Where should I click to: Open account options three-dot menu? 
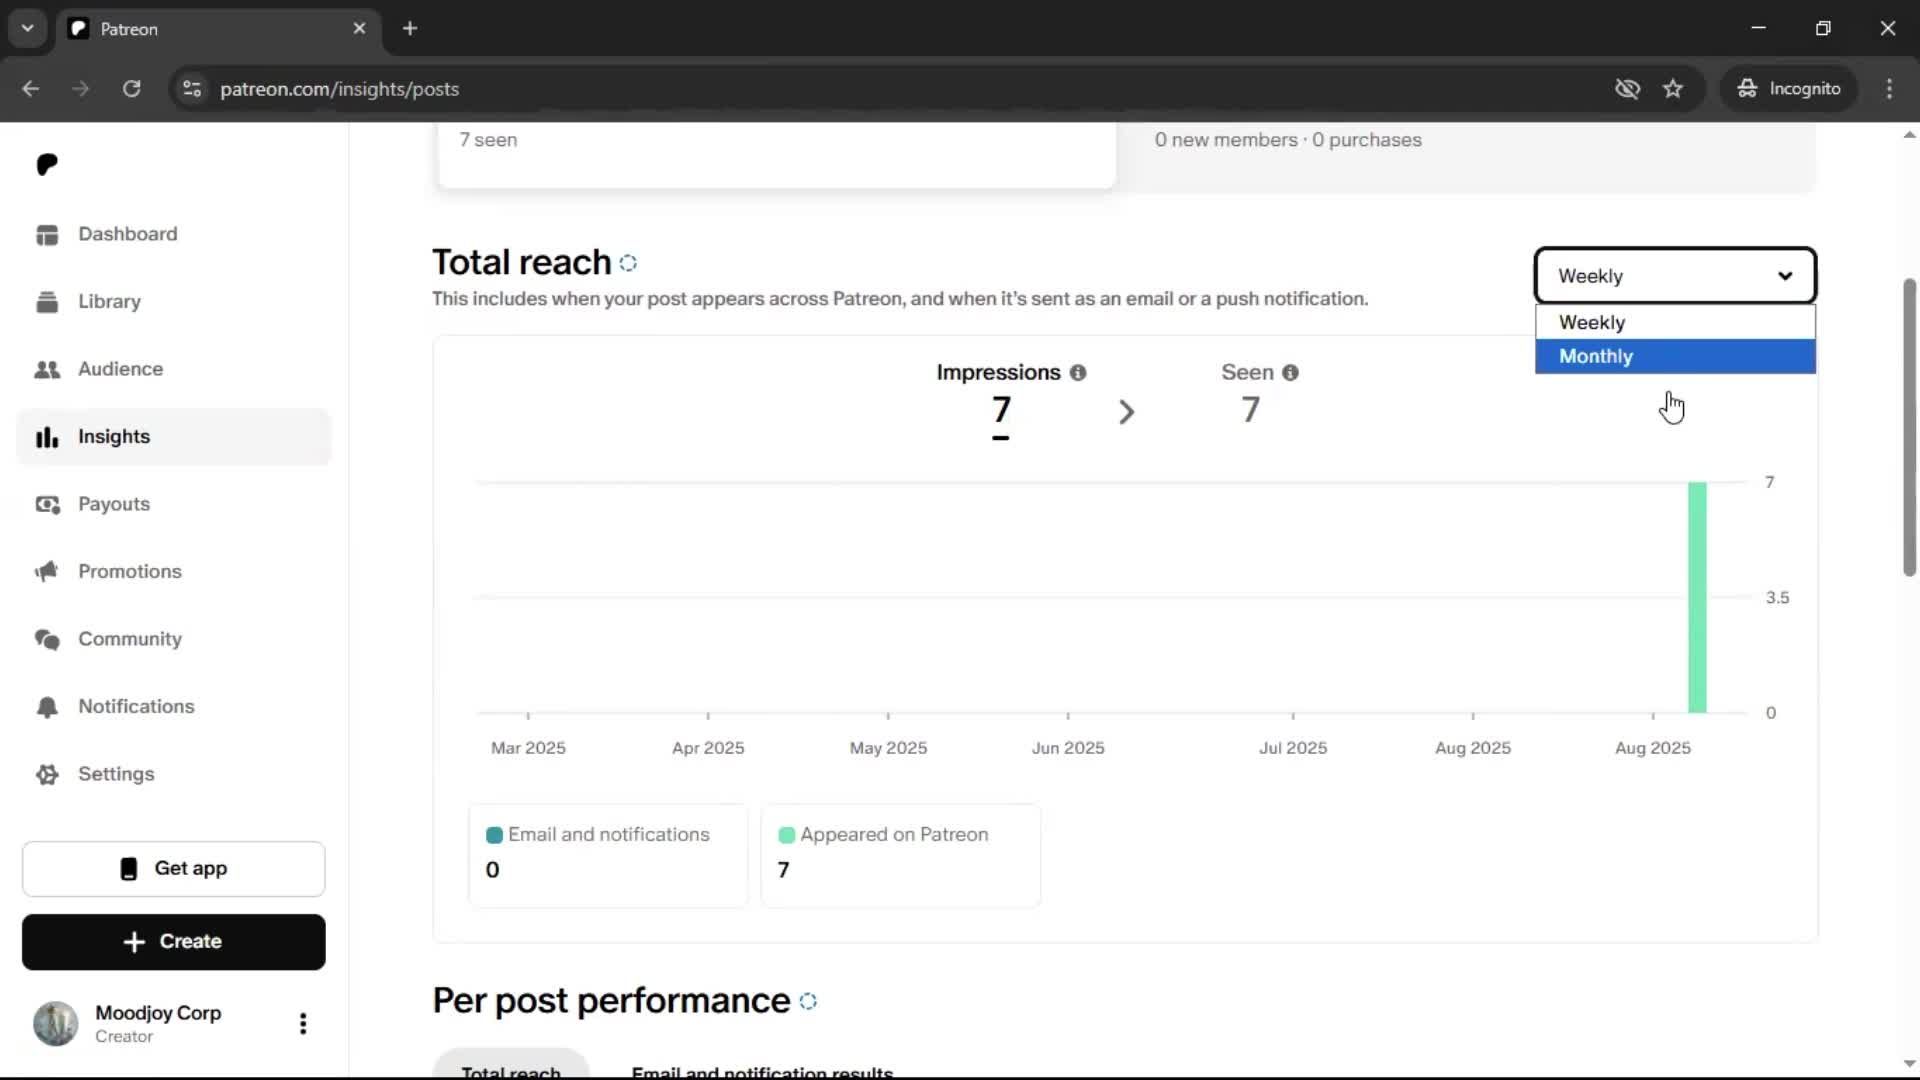coord(303,1023)
